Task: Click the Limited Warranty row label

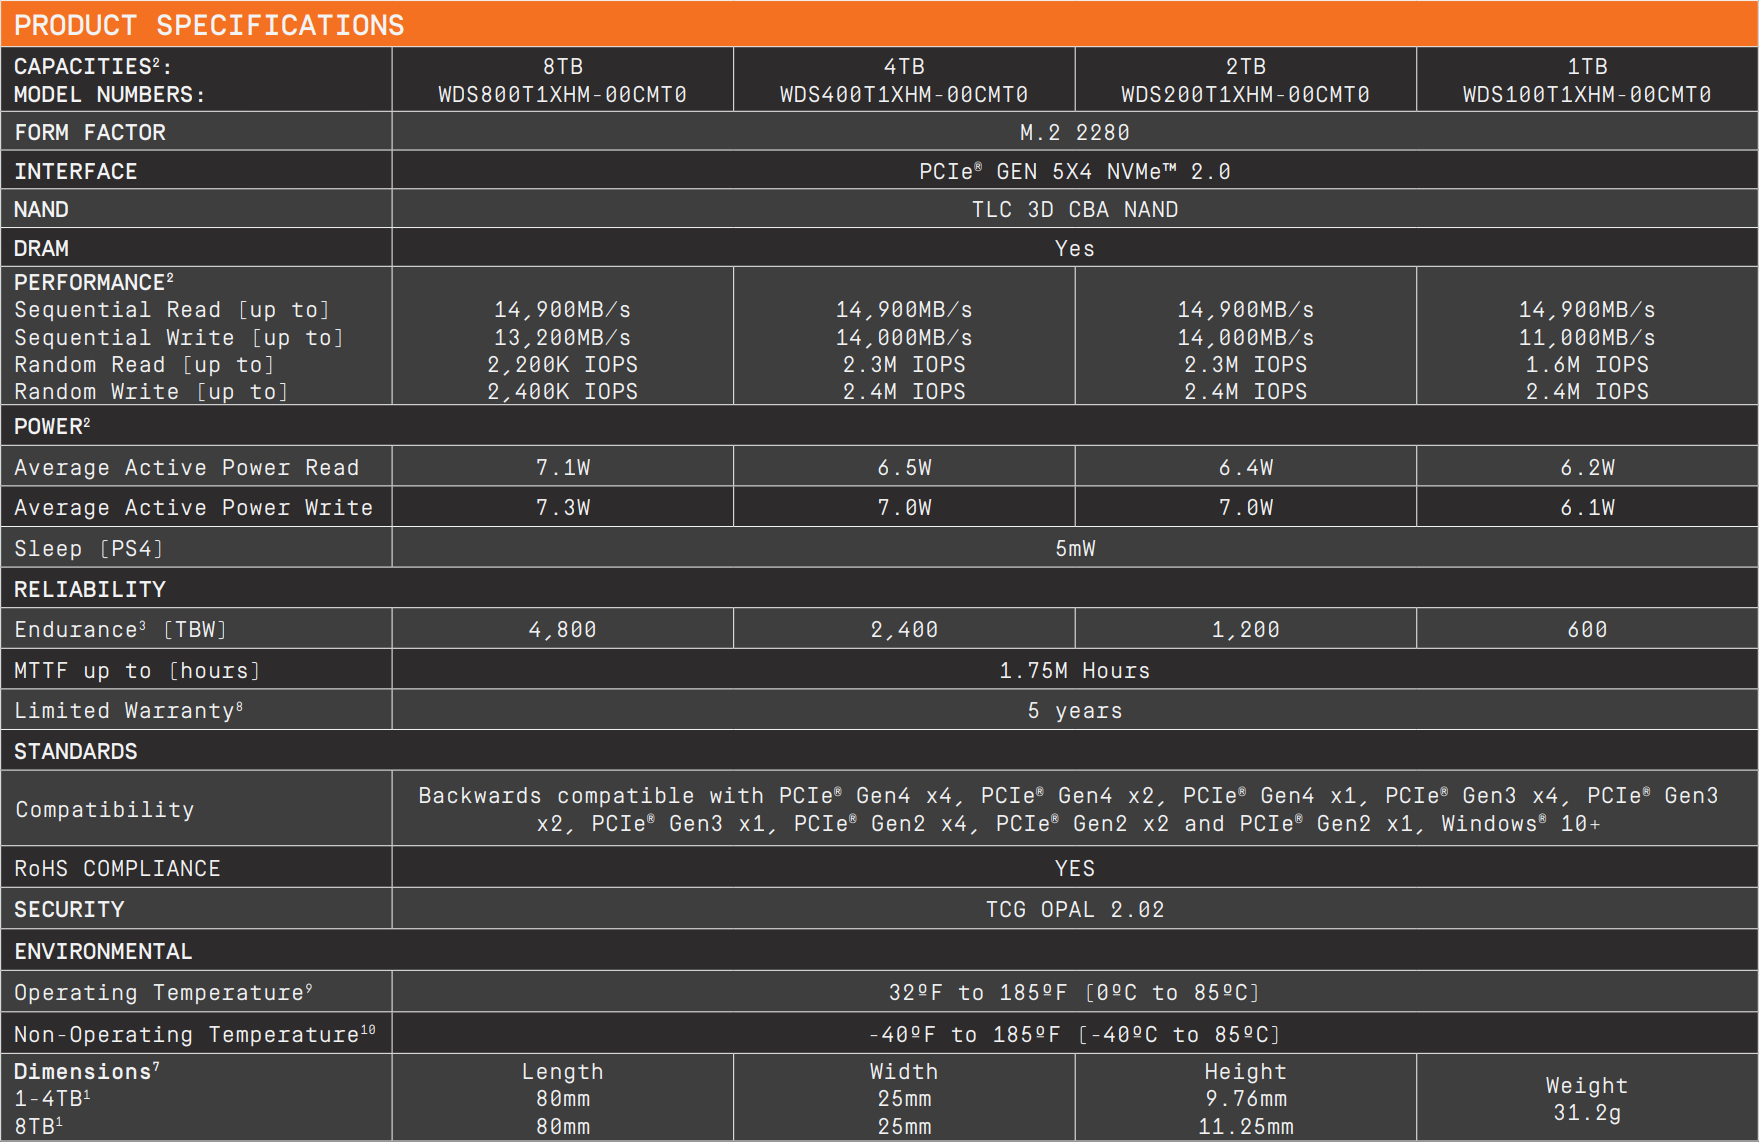Action: point(128,710)
